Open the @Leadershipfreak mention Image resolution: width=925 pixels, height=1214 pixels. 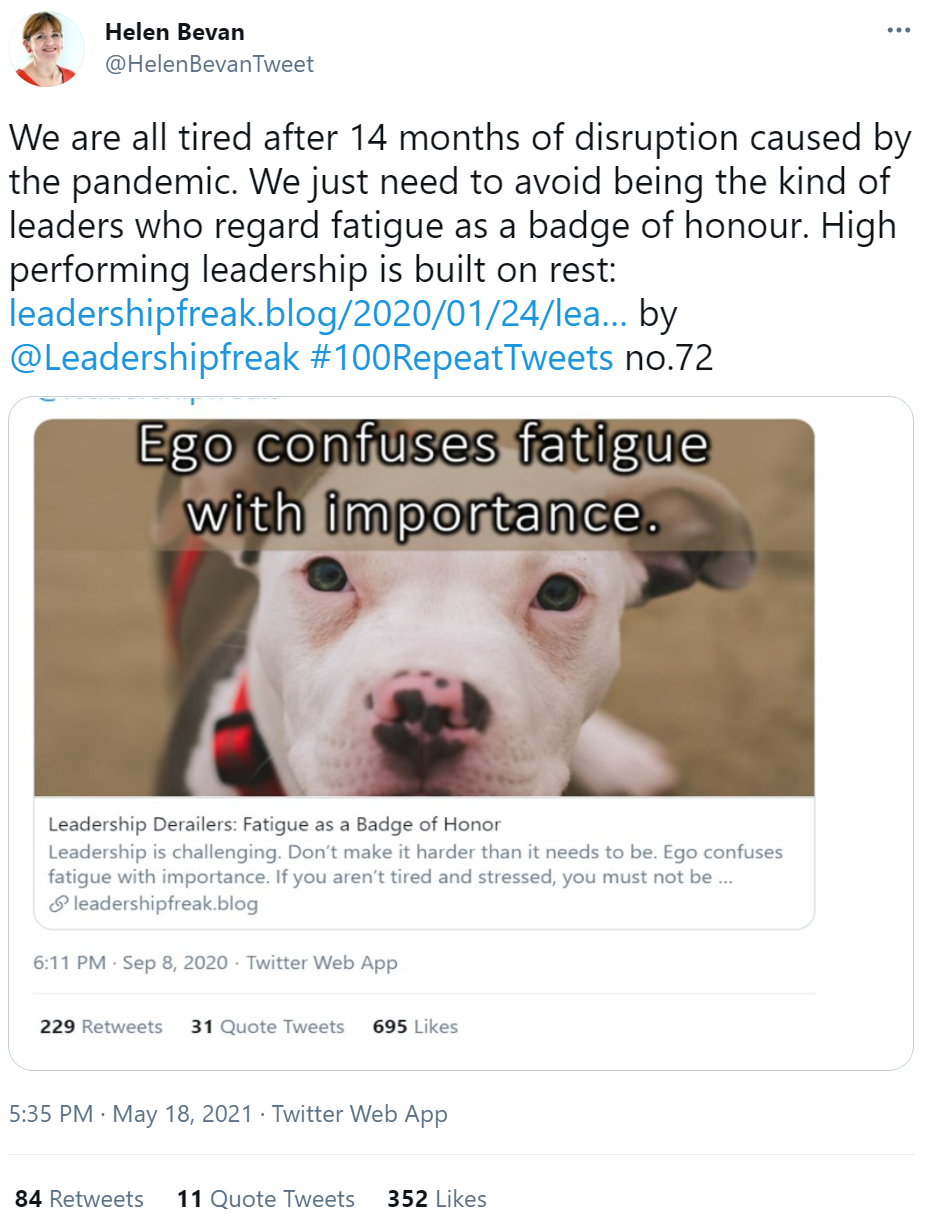tap(154, 357)
